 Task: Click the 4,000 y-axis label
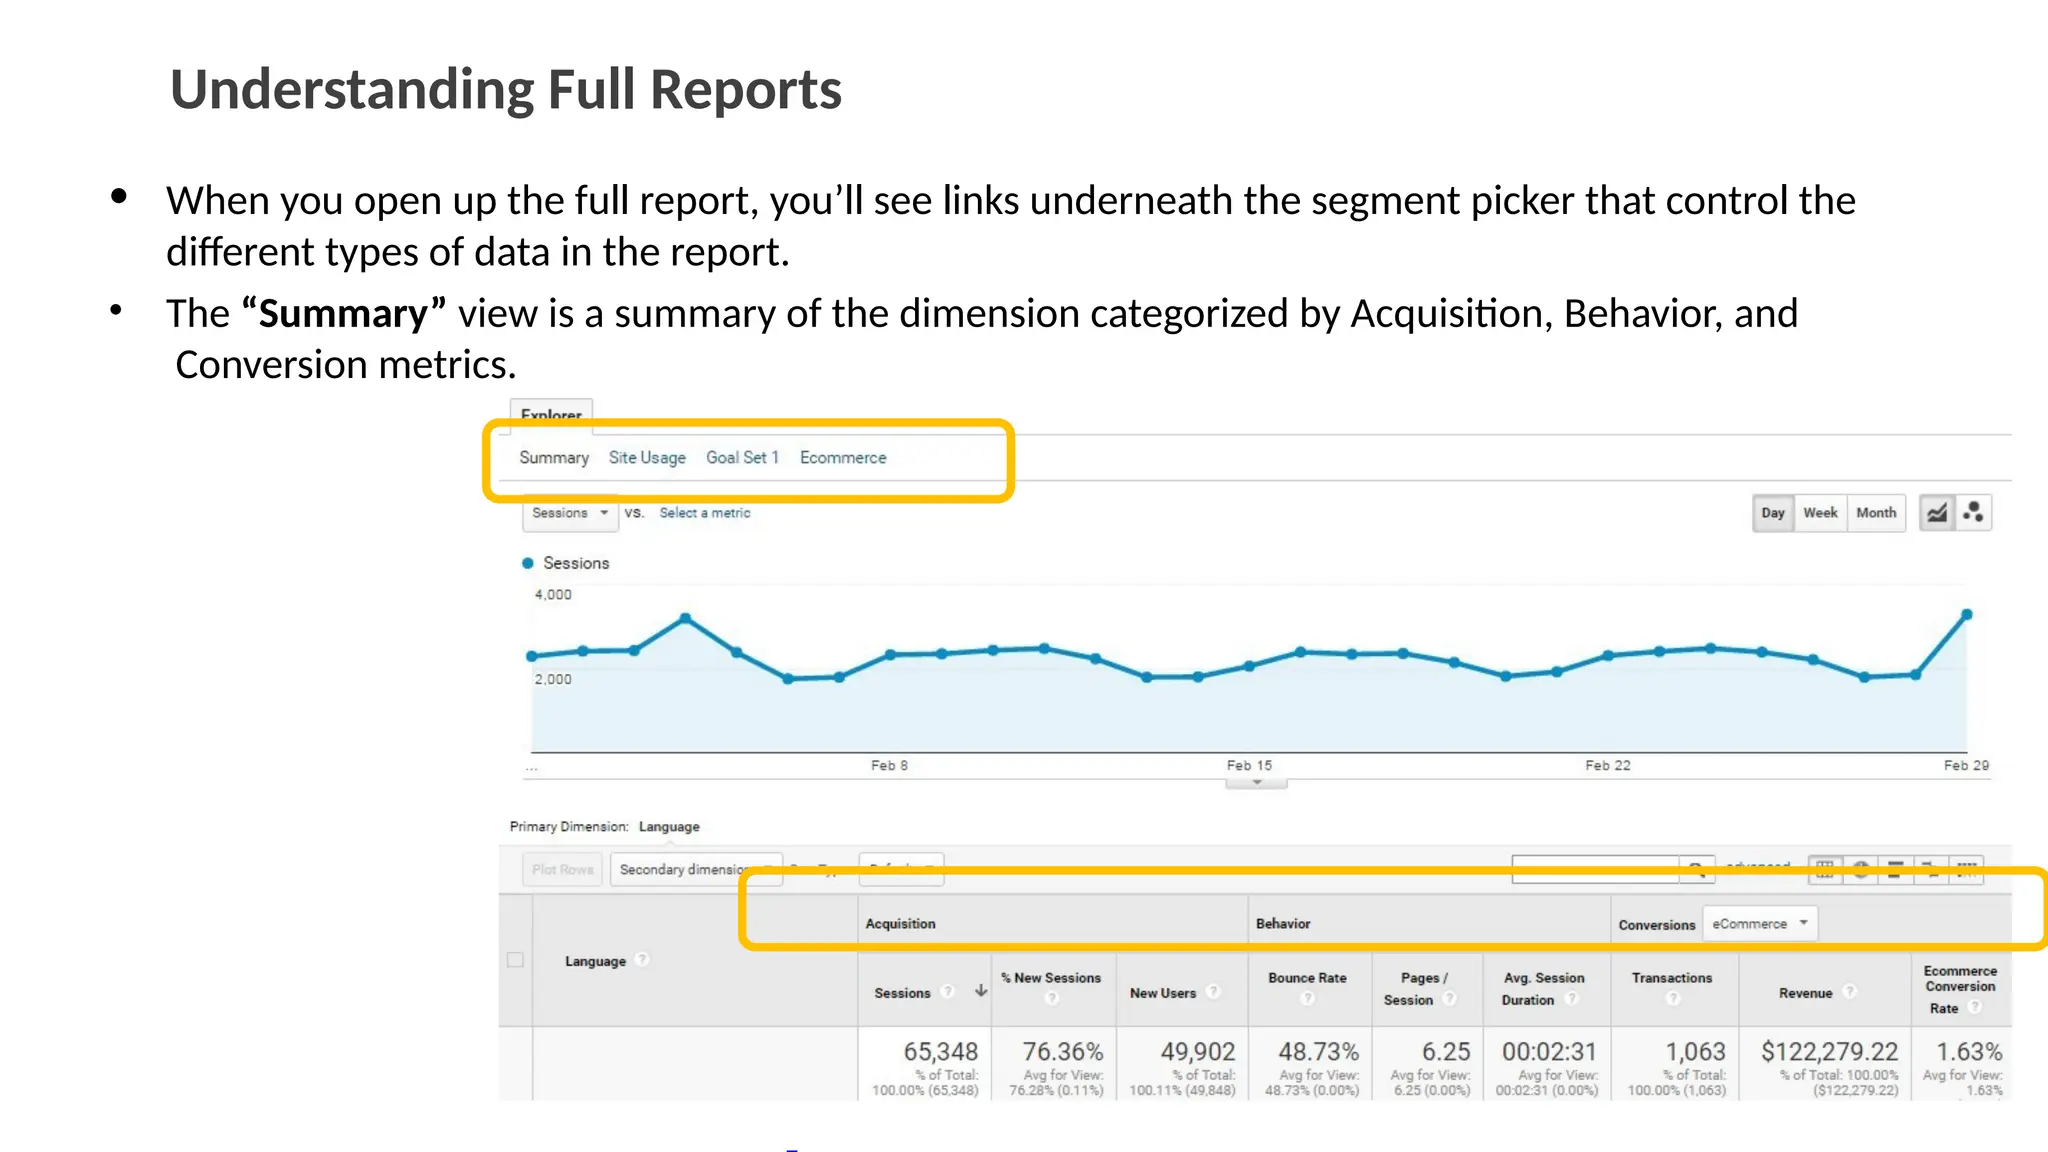553,594
